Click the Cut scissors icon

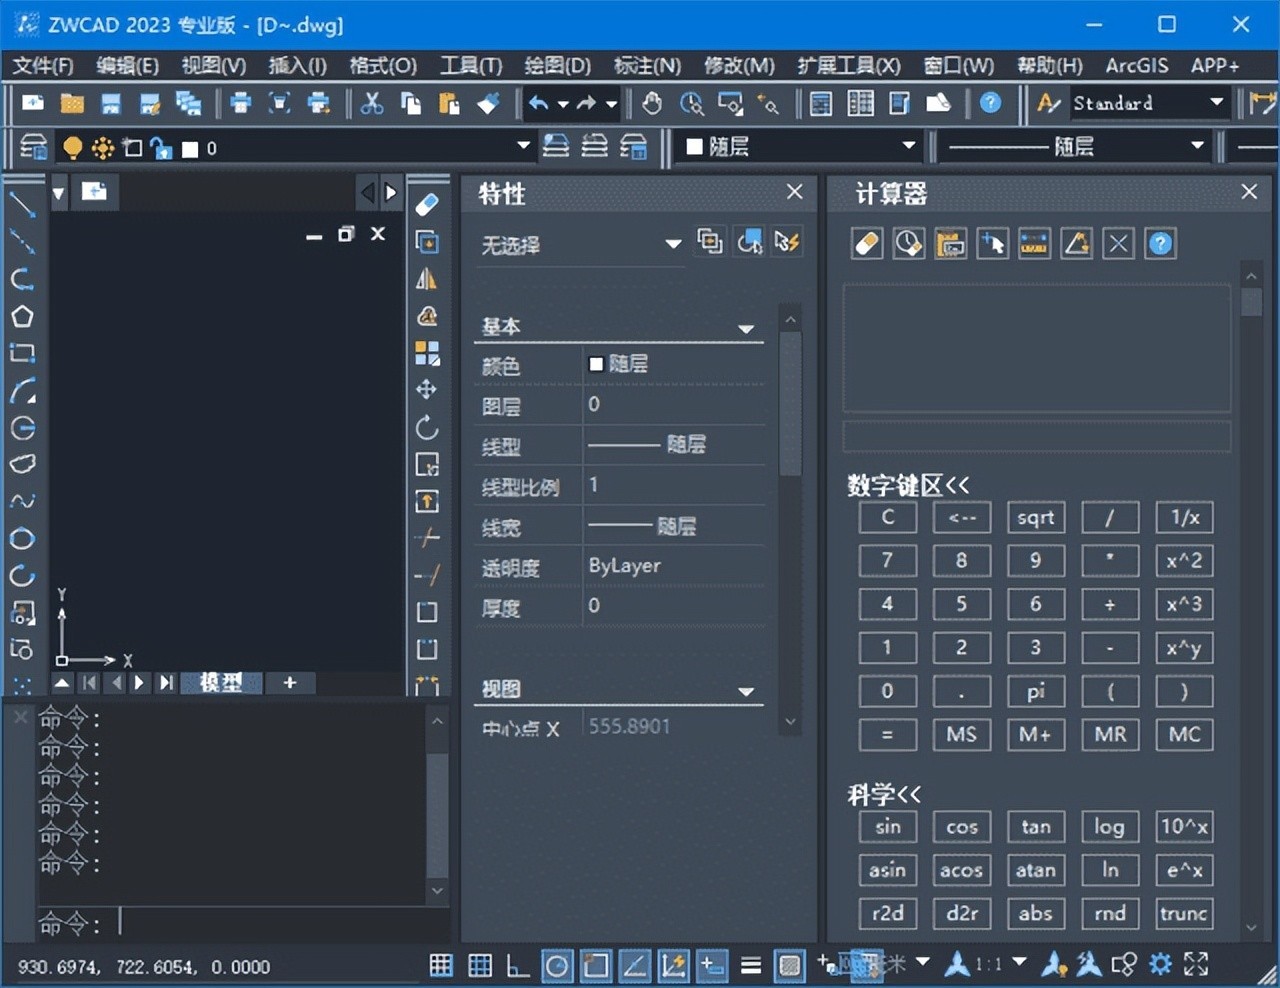point(372,103)
